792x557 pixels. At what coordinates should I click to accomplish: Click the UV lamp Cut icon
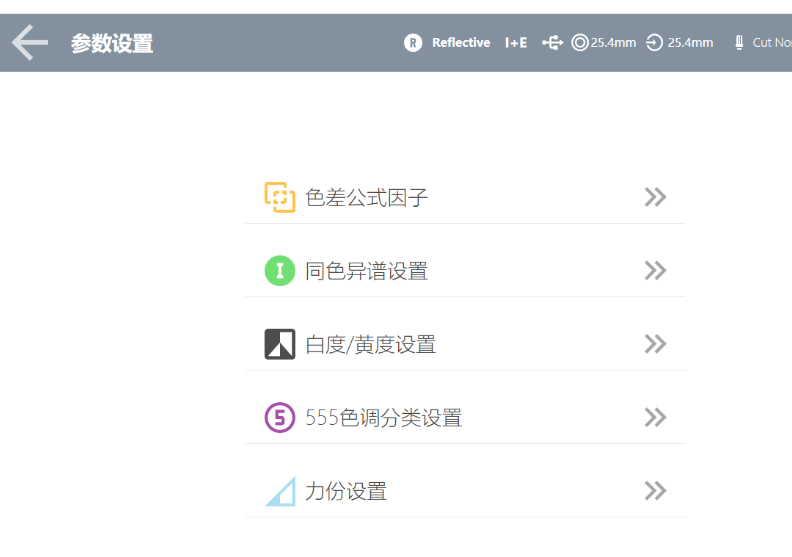click(x=739, y=42)
